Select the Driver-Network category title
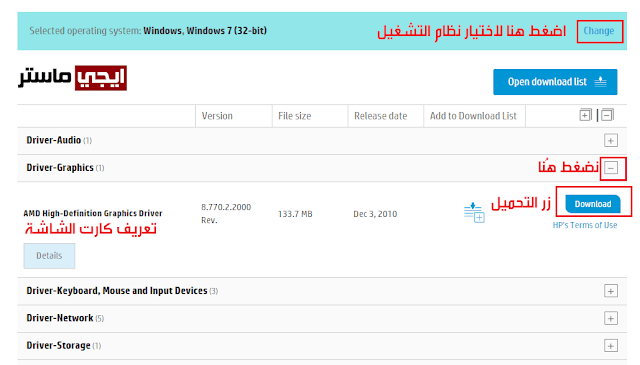Screen dimensions: 640x365 click(x=60, y=318)
